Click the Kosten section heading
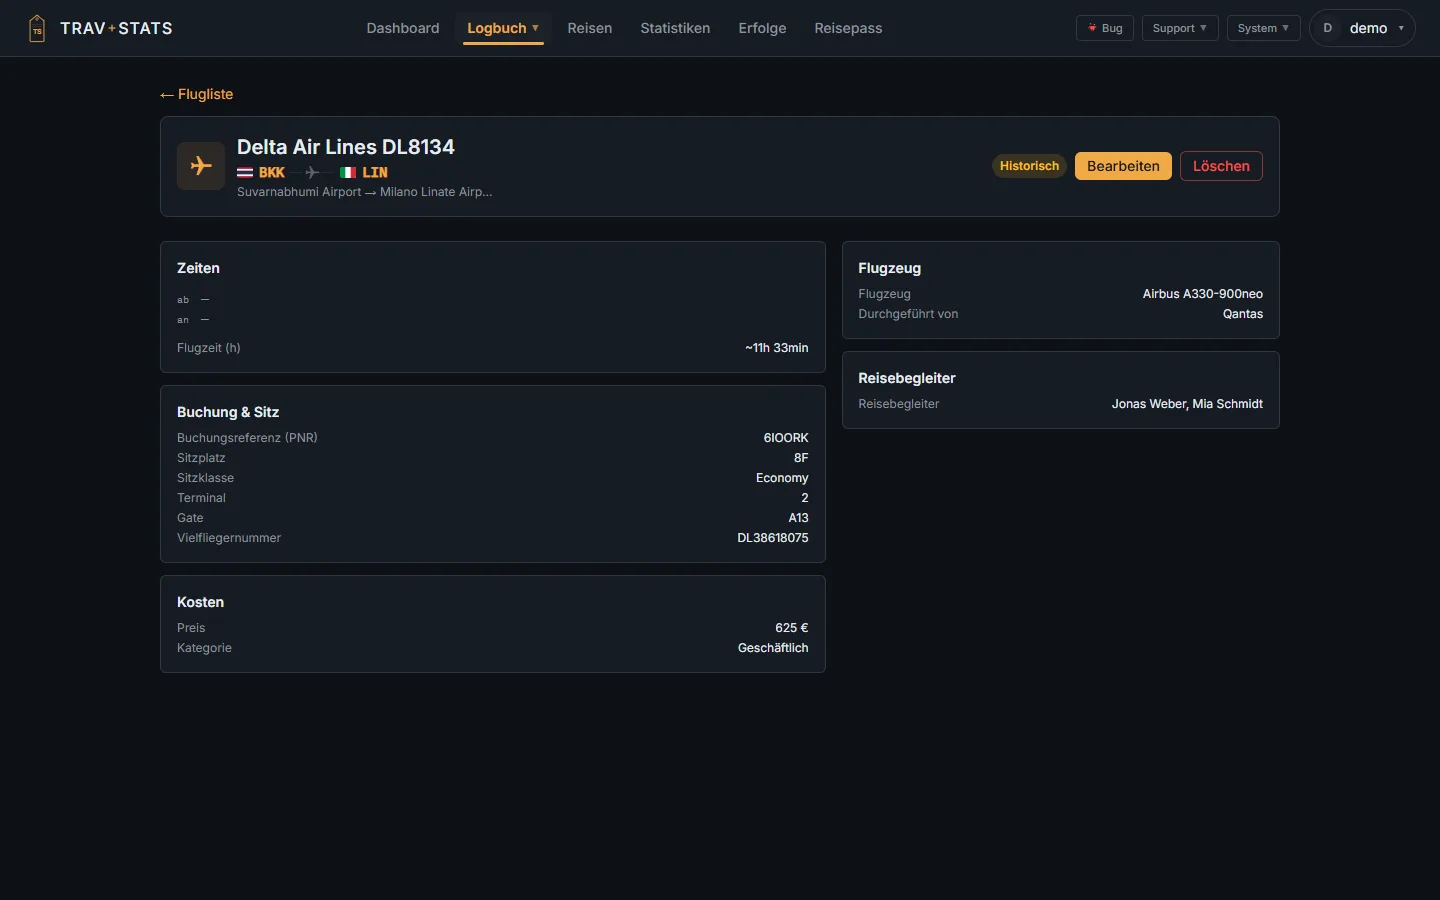The width and height of the screenshot is (1440, 900). click(200, 602)
